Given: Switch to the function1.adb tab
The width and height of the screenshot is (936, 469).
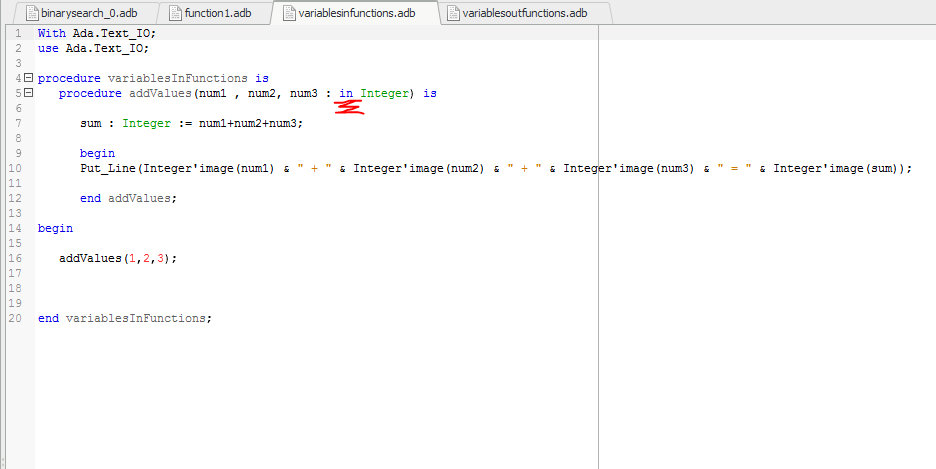Looking at the screenshot, I should coord(217,13).
